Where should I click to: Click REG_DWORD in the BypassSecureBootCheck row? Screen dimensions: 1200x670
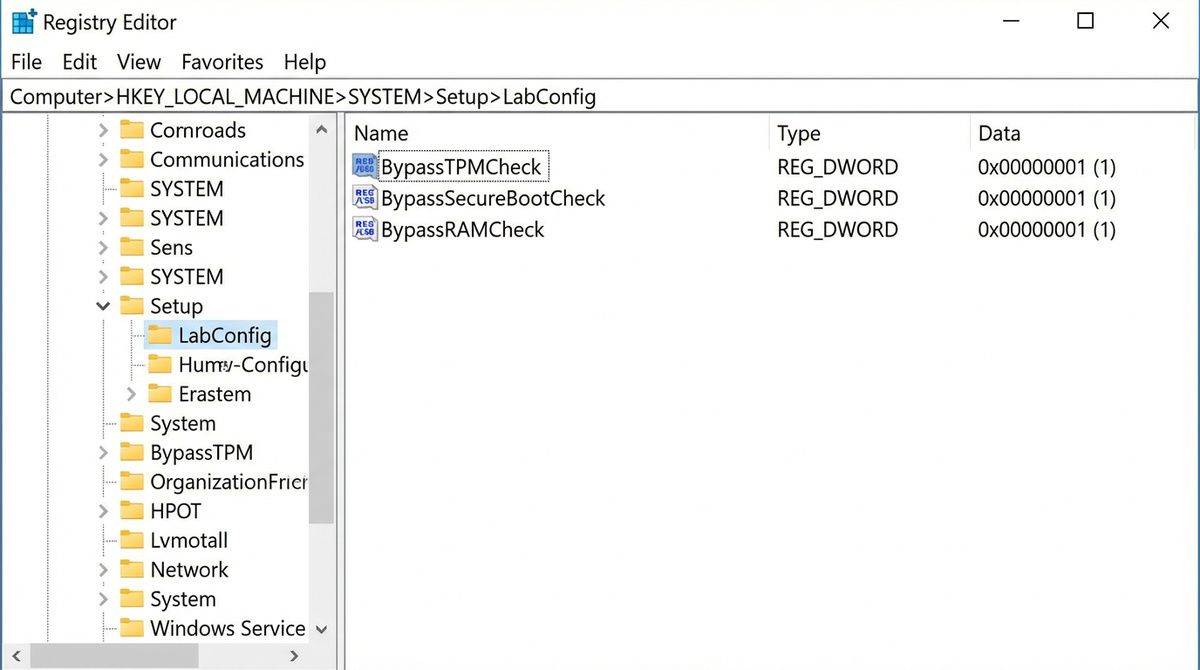tap(838, 198)
